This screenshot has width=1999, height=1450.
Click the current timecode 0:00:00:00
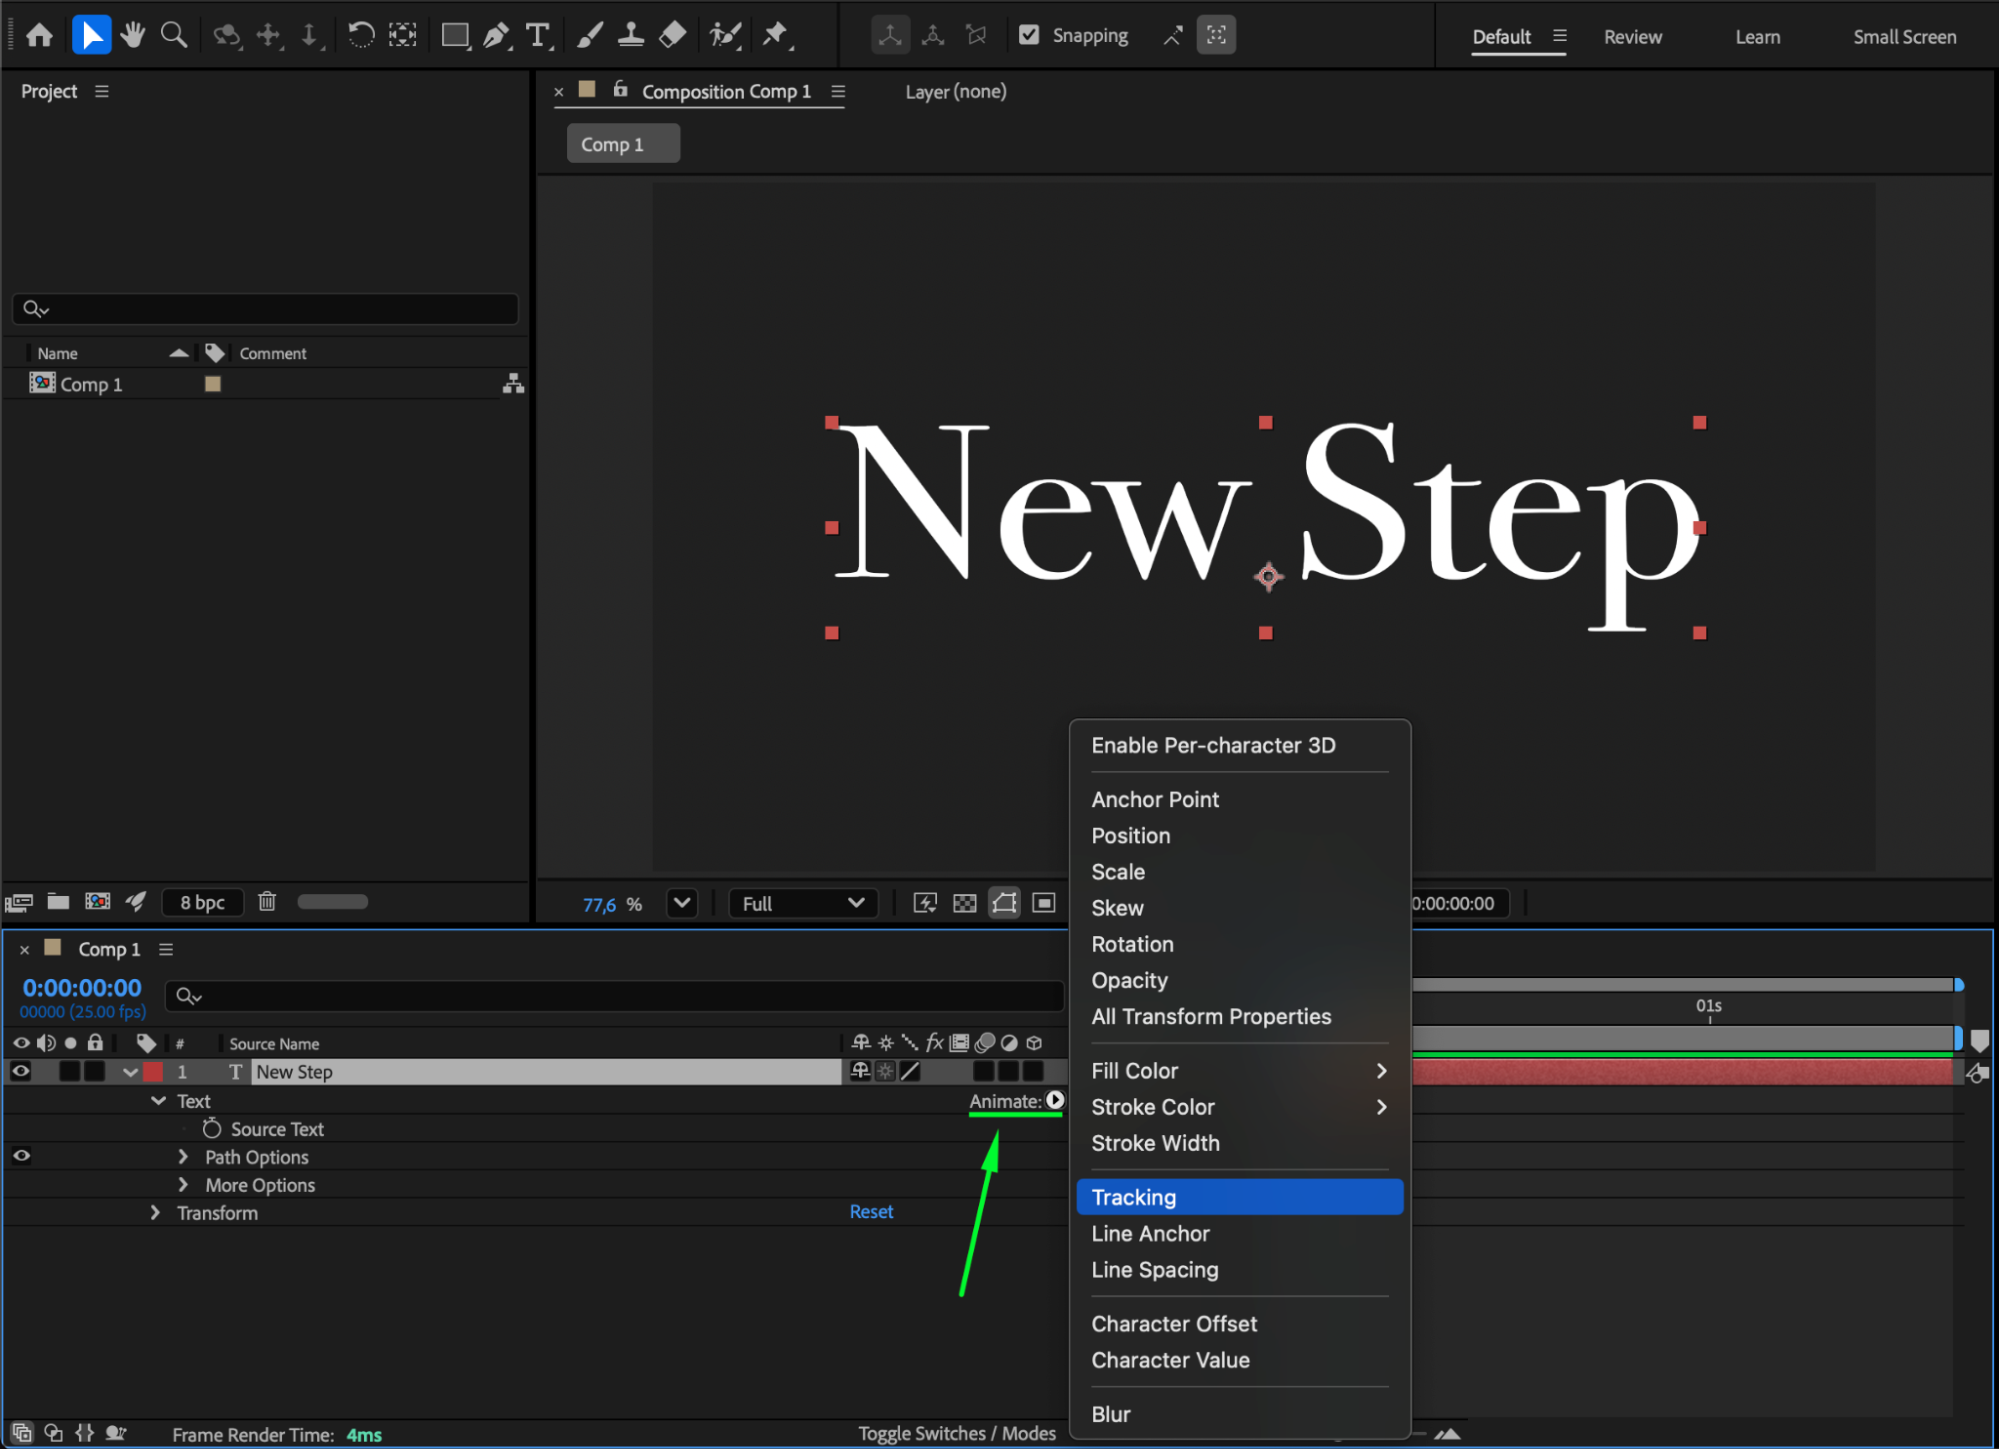point(82,988)
